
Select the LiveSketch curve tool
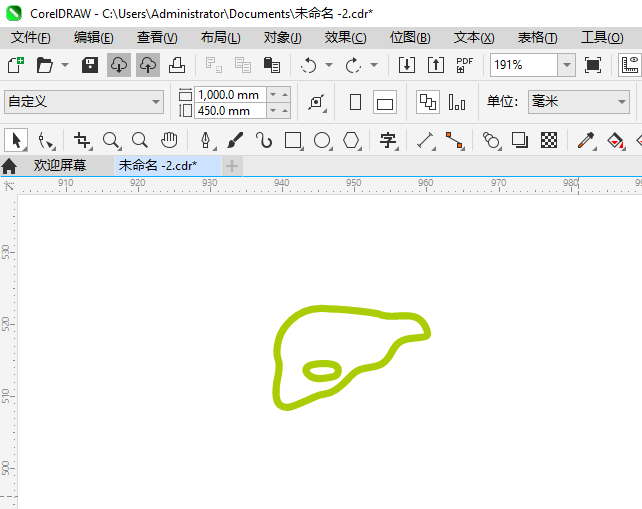(x=264, y=140)
